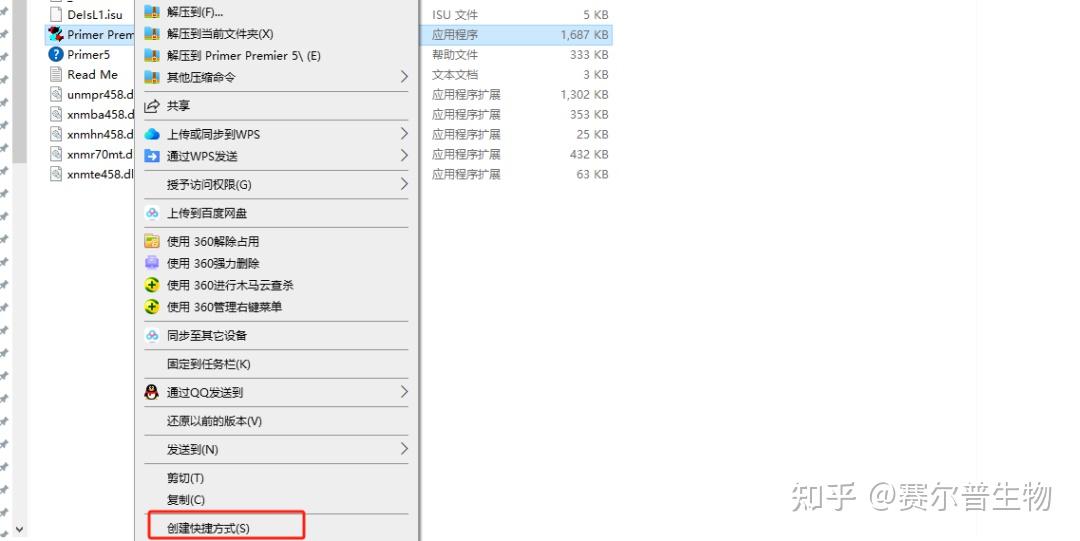The width and height of the screenshot is (1080, 541).
Task: Expand the 通过WPS发送 submenu arrow
Action: [x=404, y=156]
